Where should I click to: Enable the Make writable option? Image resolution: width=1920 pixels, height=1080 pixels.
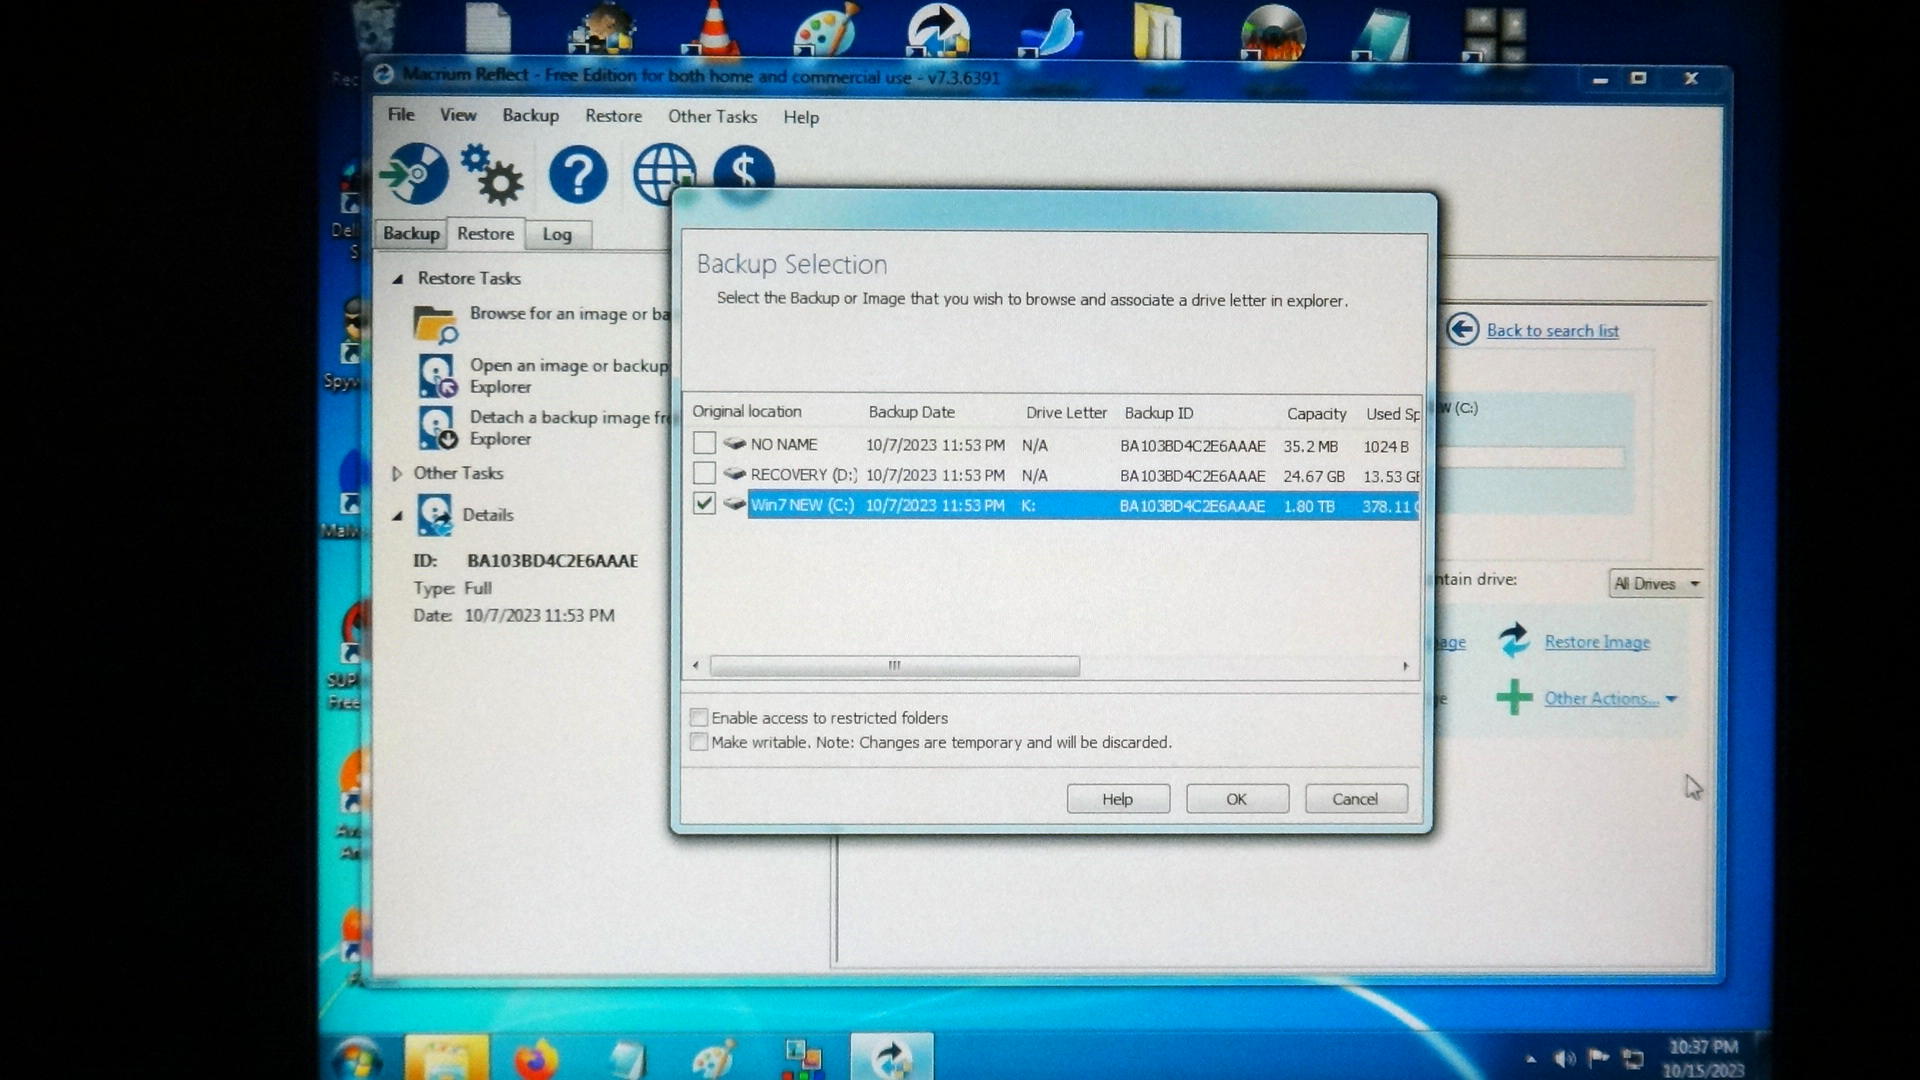(699, 741)
